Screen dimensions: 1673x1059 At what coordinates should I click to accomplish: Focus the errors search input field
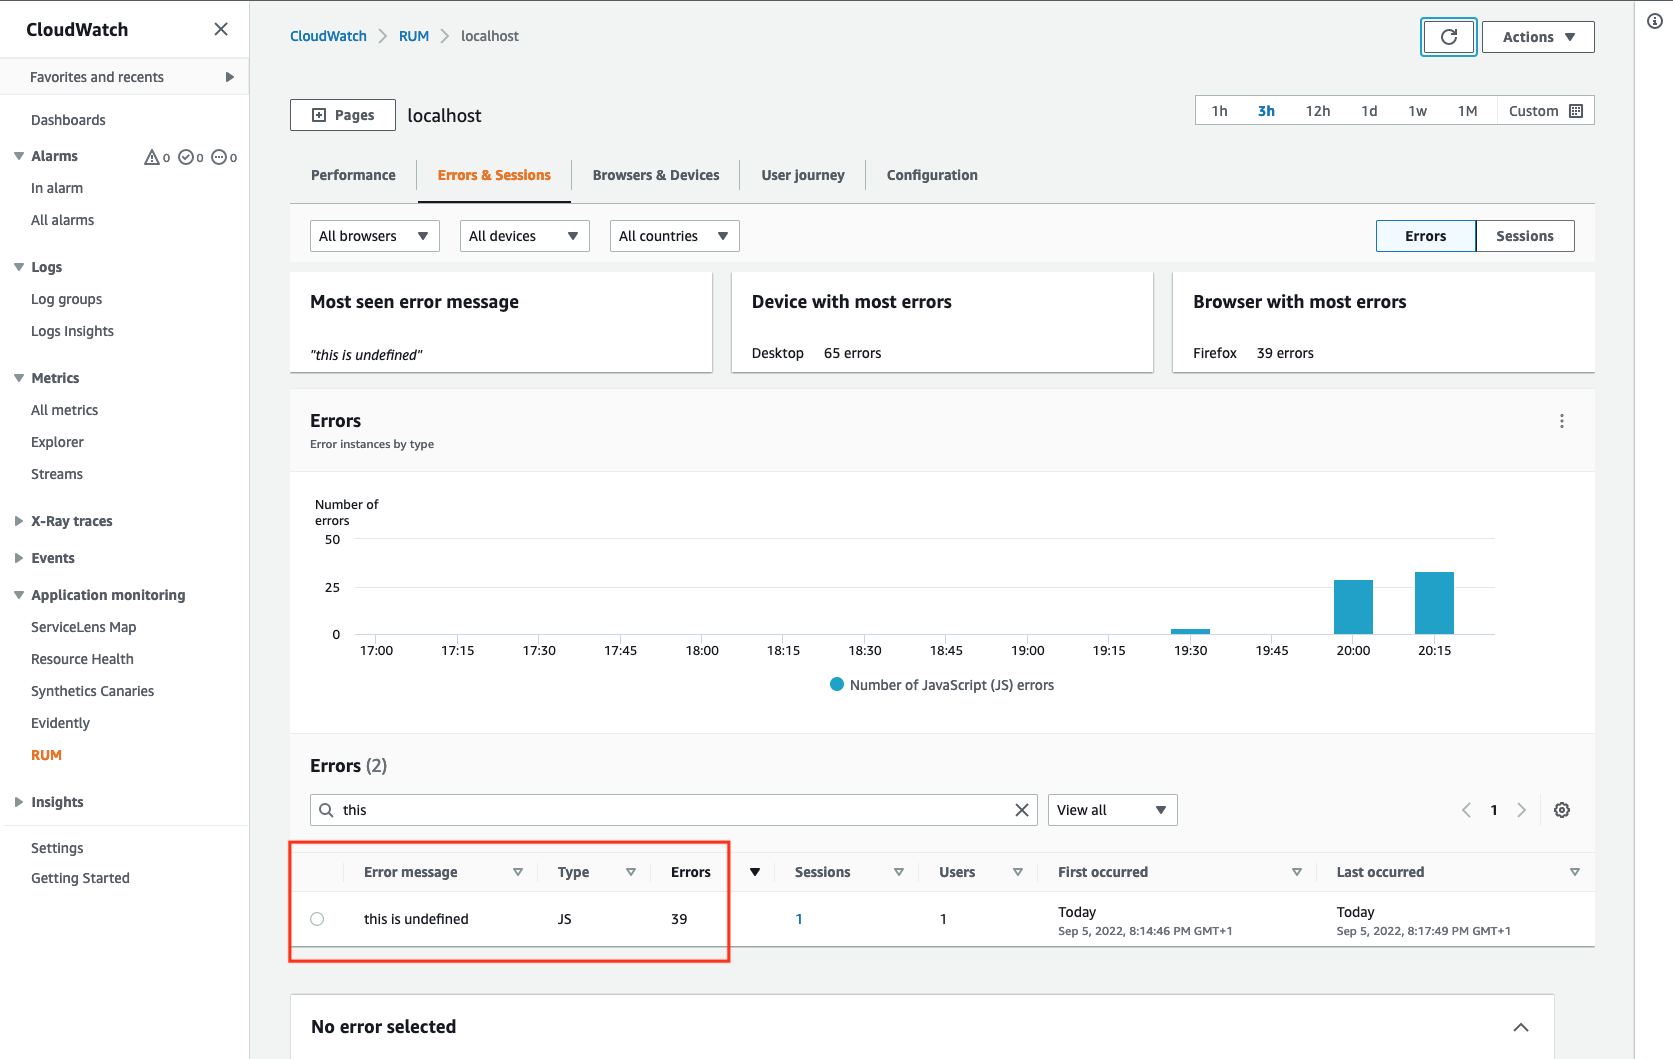click(674, 810)
